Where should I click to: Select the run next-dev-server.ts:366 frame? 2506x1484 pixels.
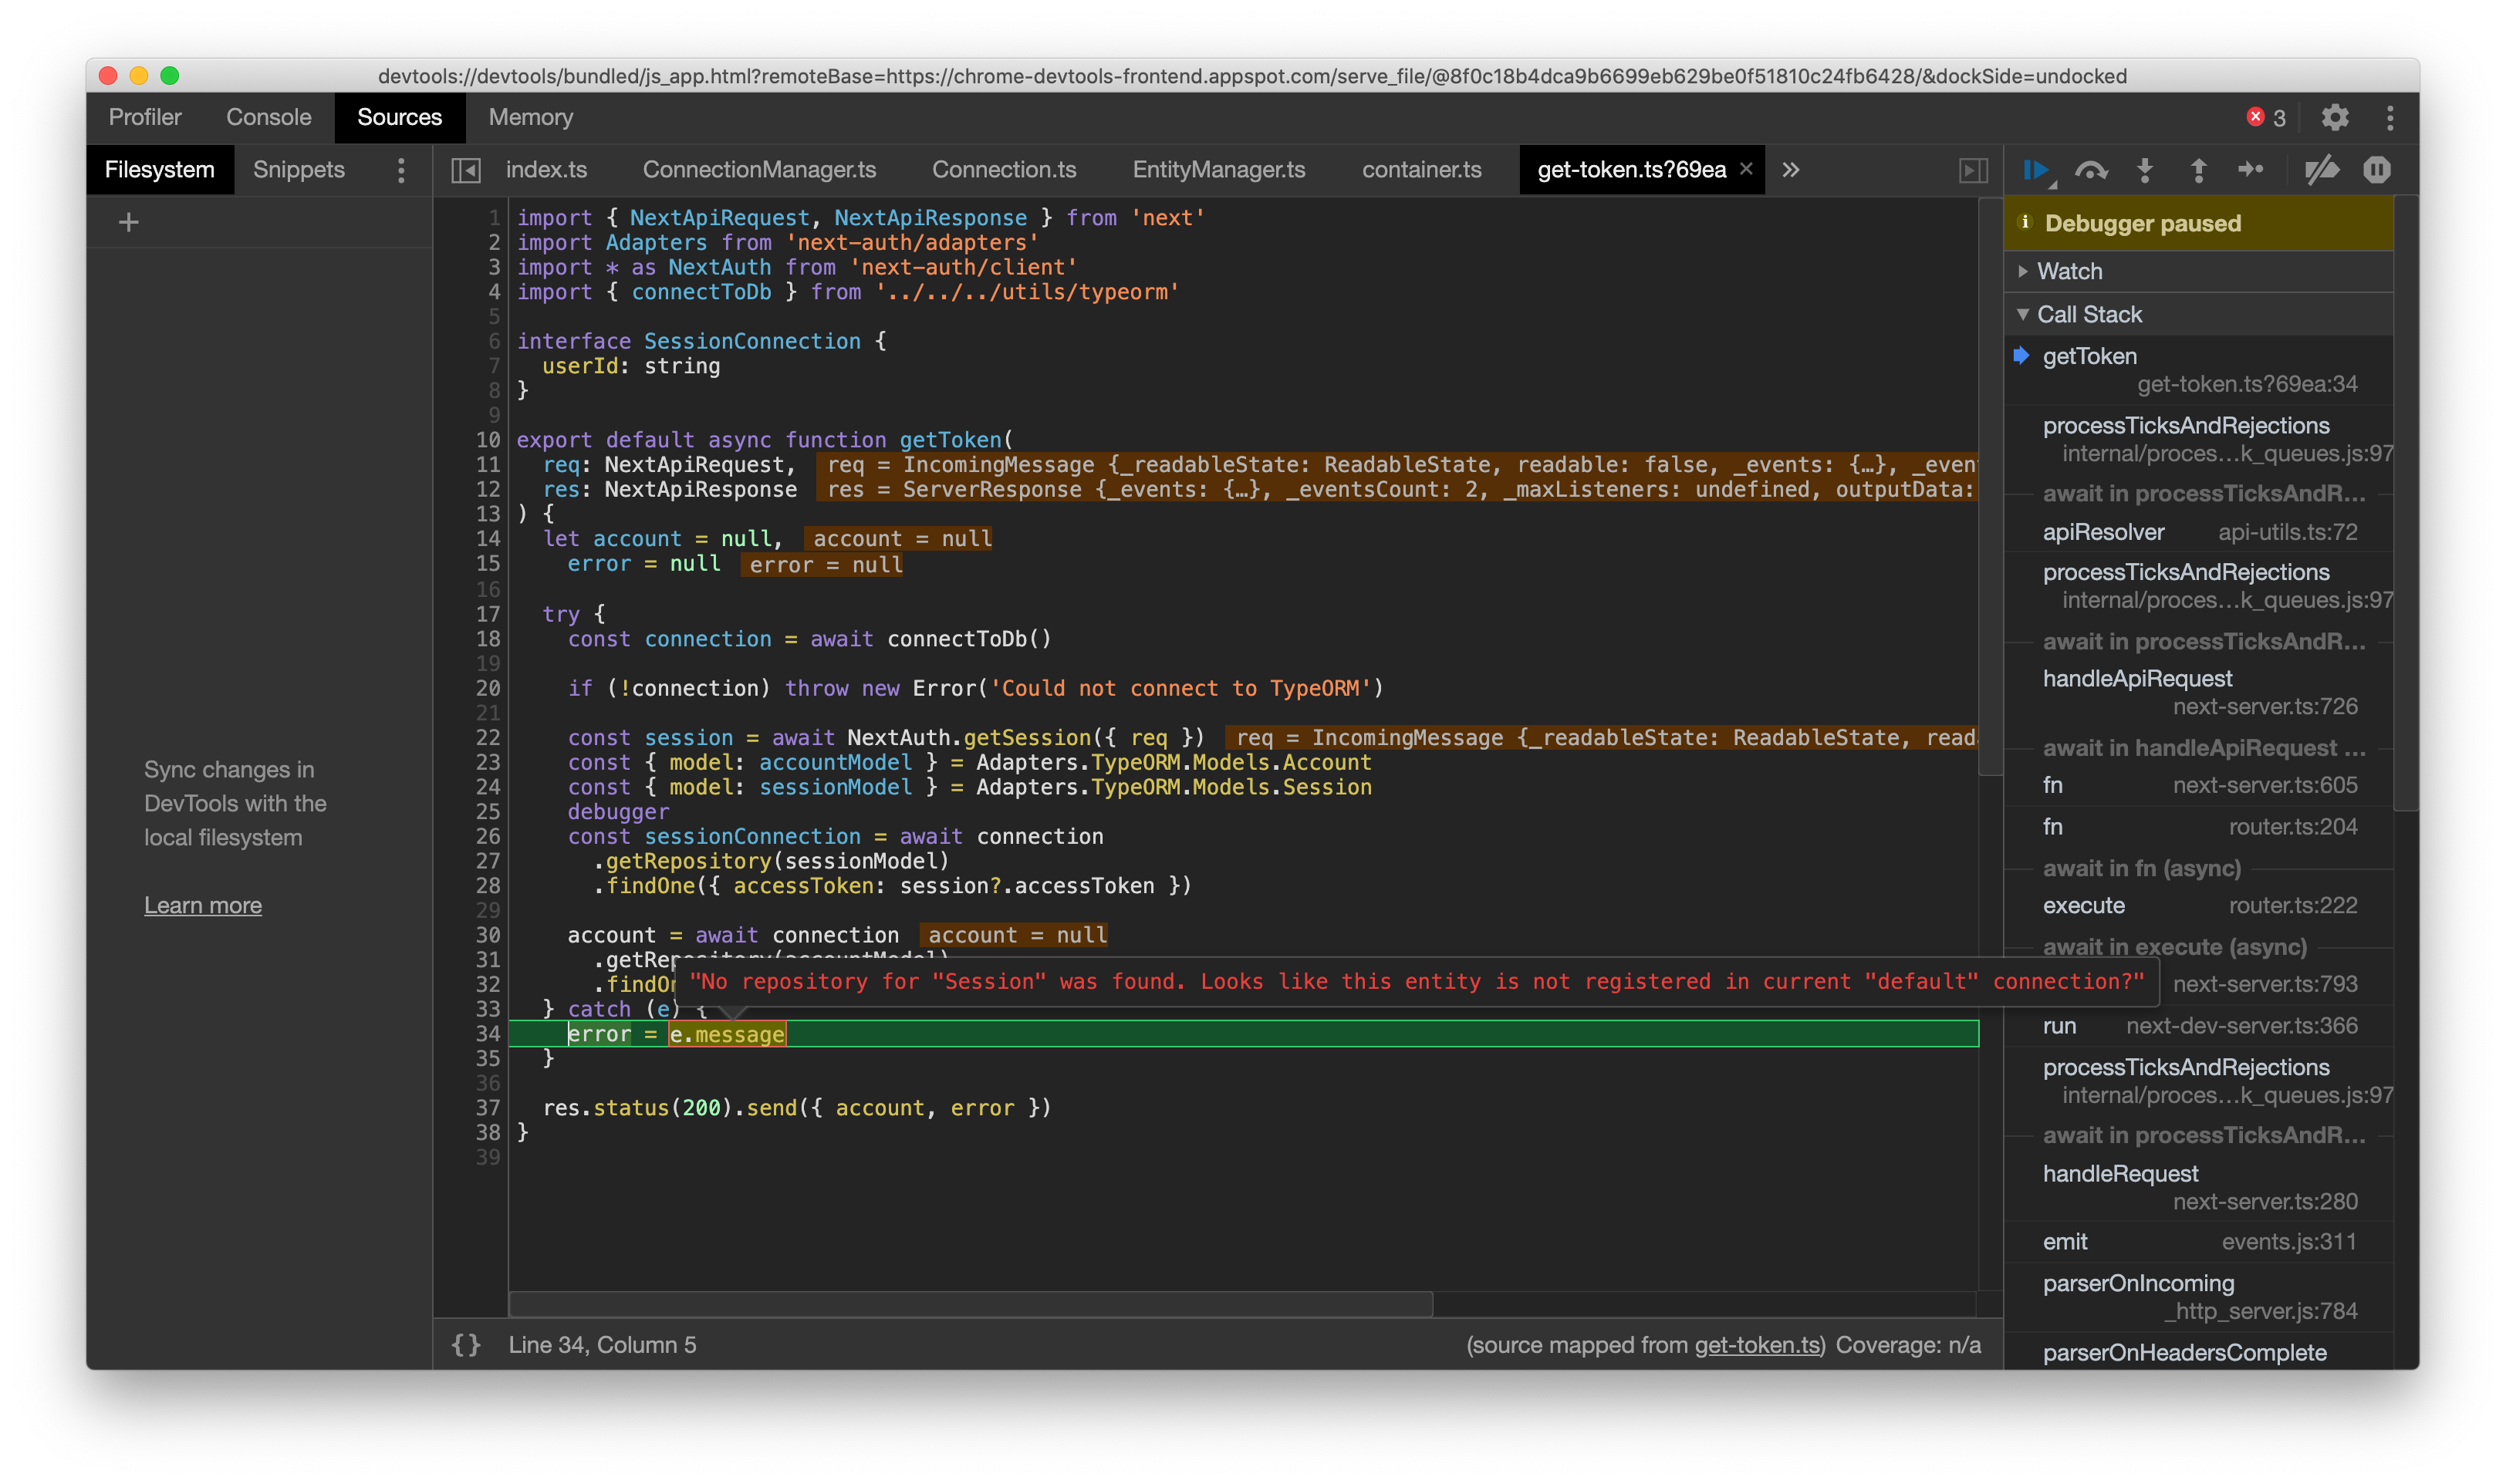coord(2199,1026)
